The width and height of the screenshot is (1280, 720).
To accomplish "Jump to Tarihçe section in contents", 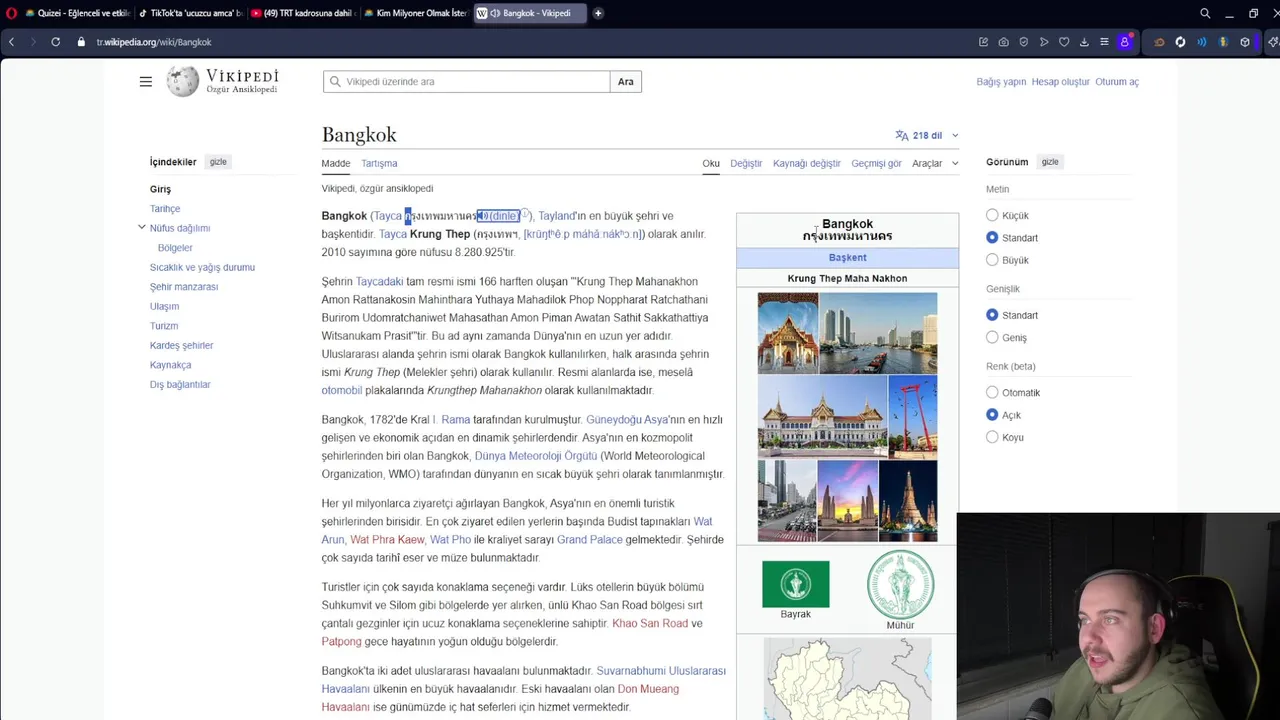I will pyautogui.click(x=165, y=209).
